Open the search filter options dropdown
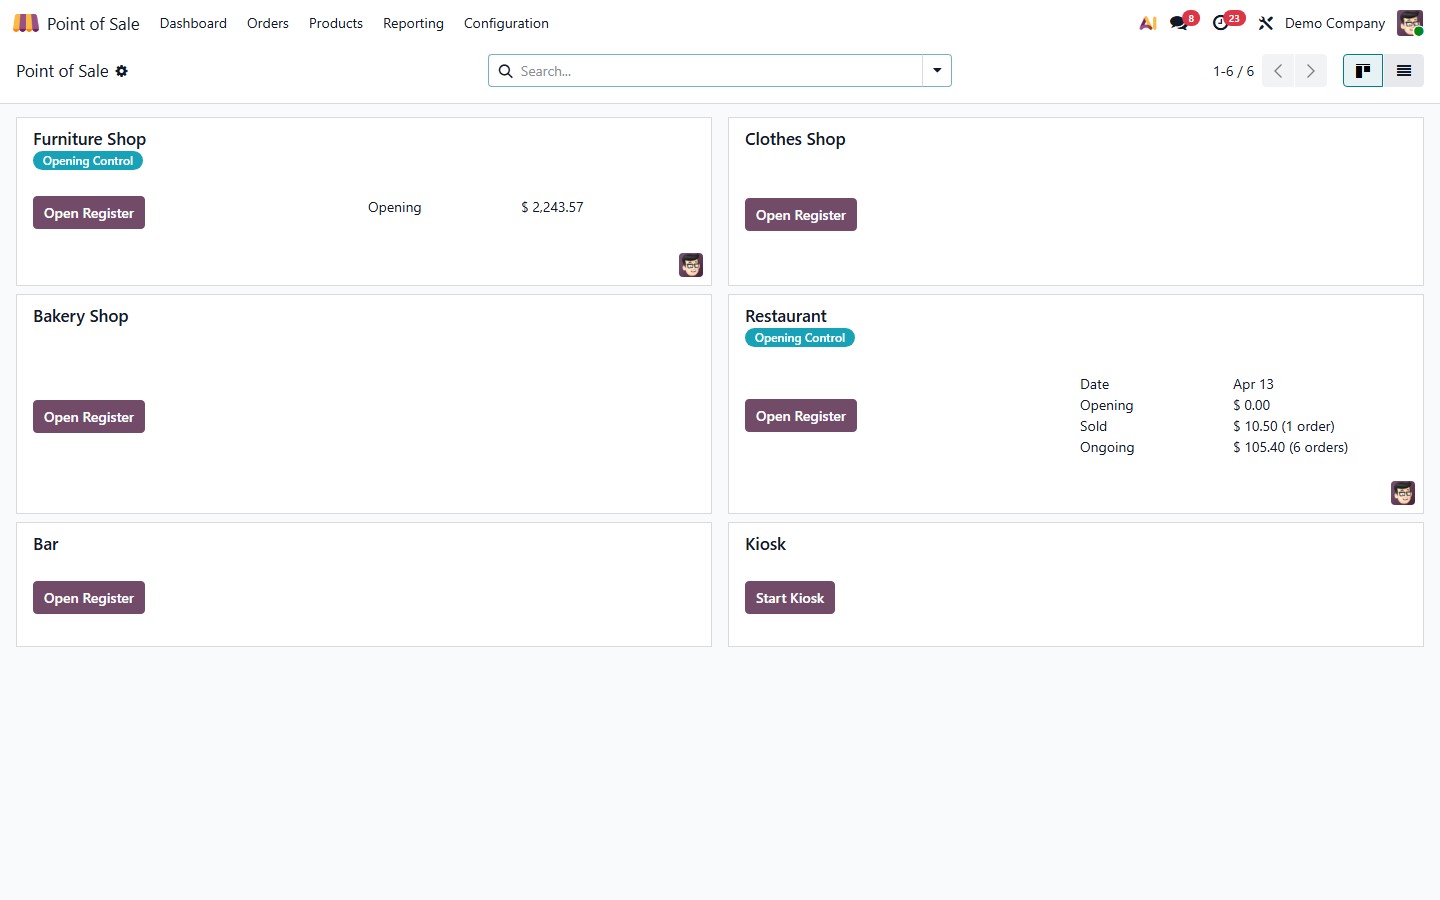This screenshot has height=900, width=1440. coord(936,70)
